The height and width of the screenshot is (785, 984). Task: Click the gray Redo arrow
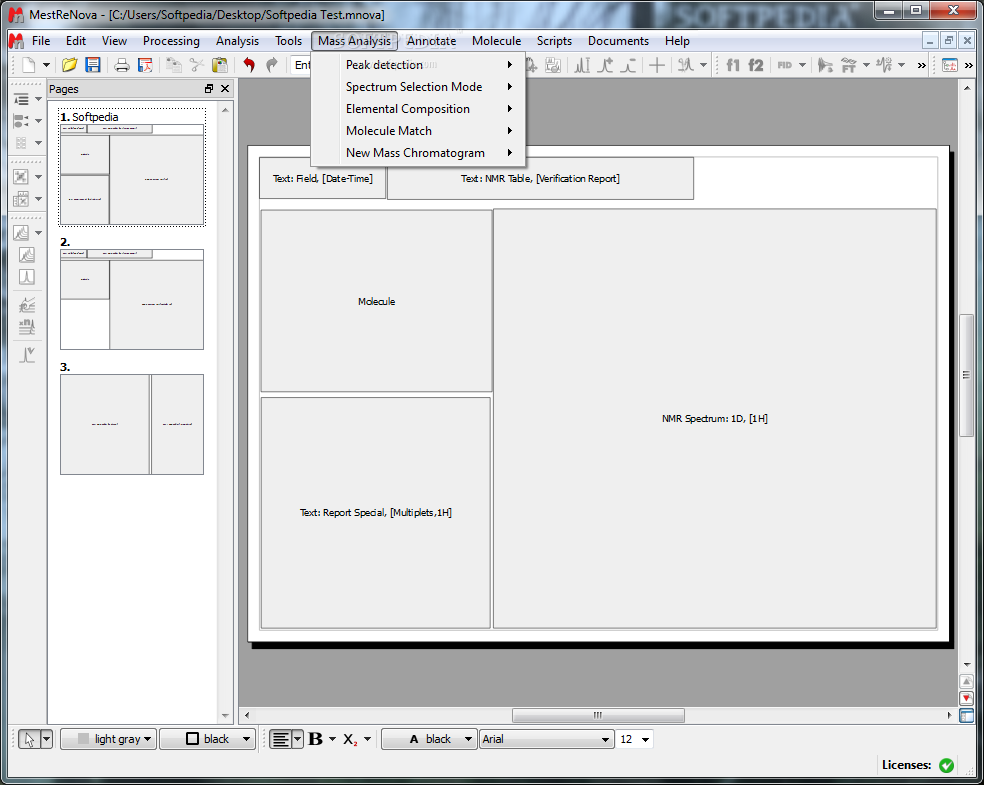(x=272, y=65)
